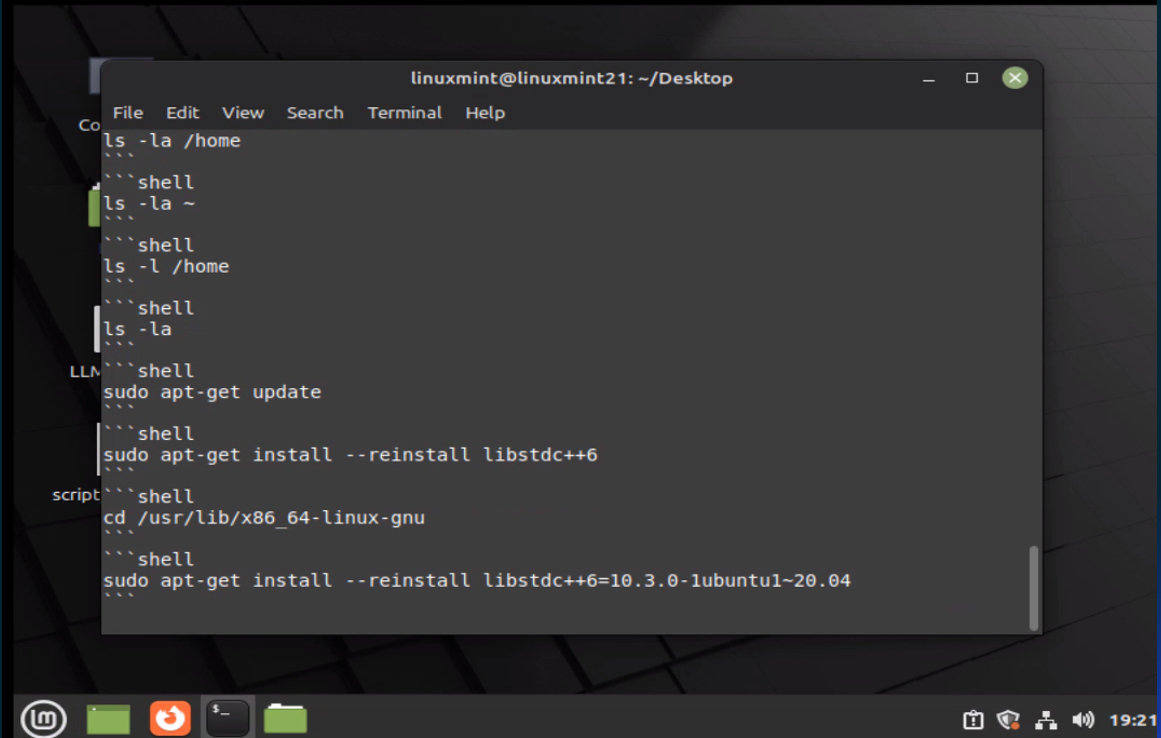Image resolution: width=1161 pixels, height=738 pixels.
Task: Open the network connections tray icon
Action: point(1045,719)
